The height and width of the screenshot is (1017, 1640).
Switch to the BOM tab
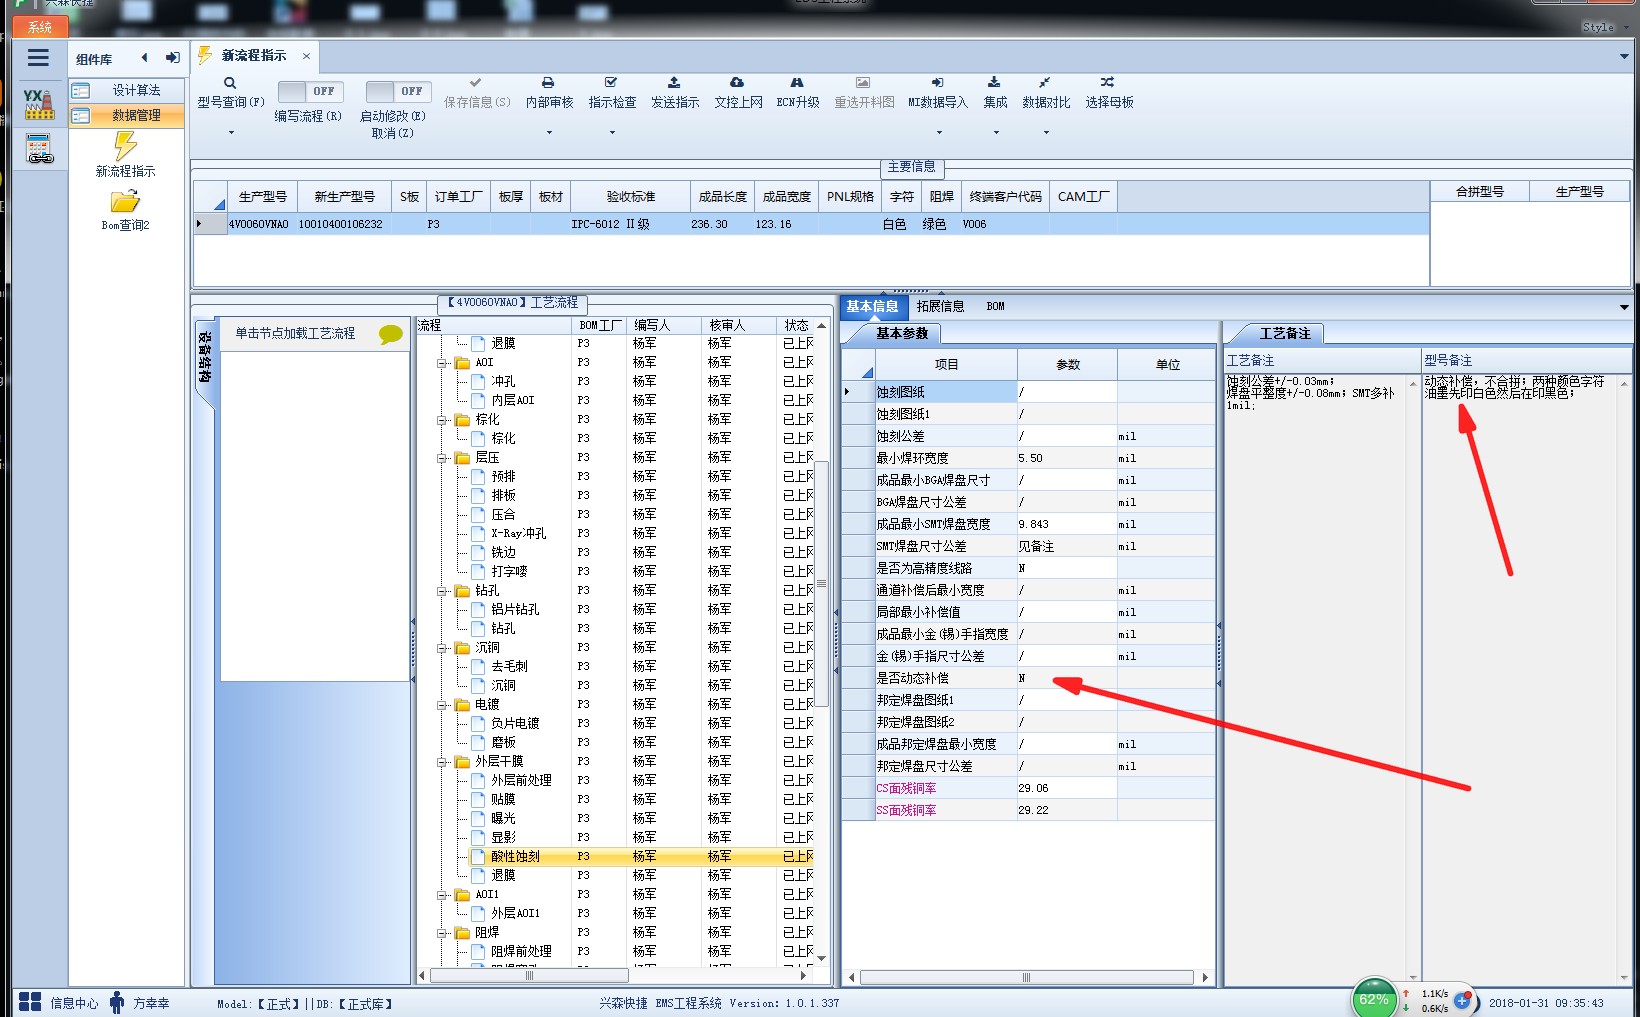tap(995, 306)
